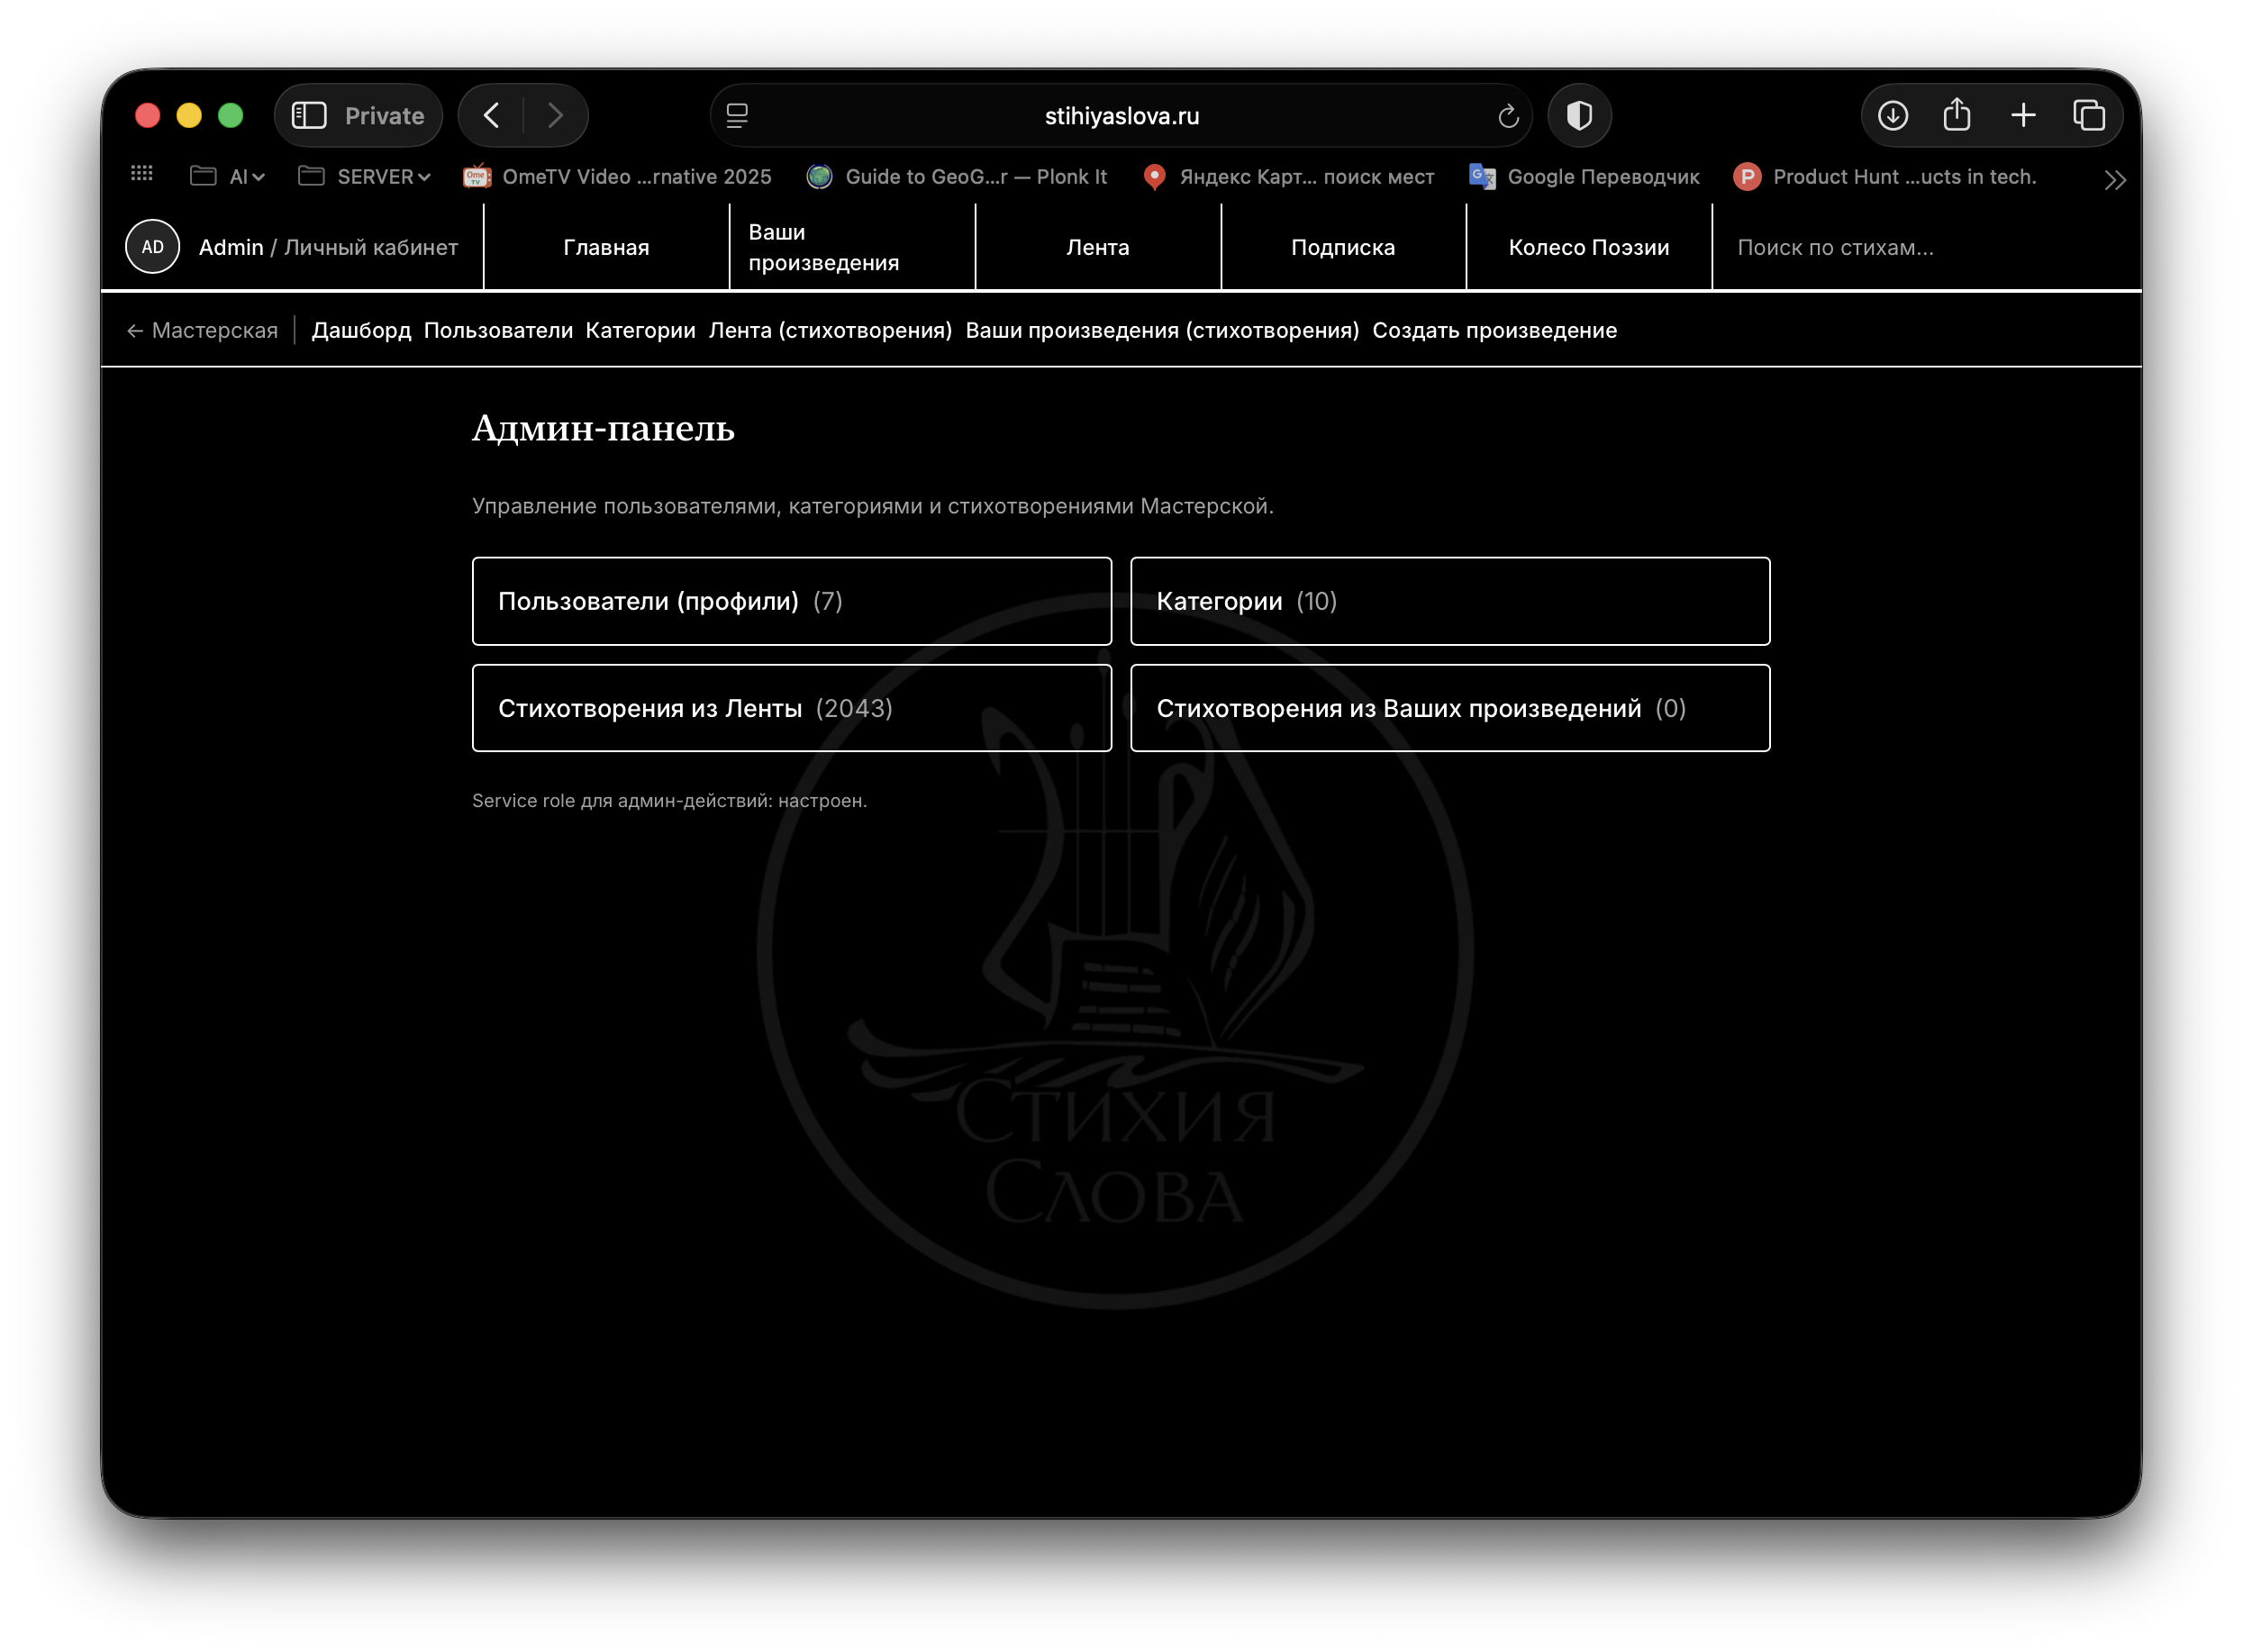
Task: Open the Подписка tab
Action: coord(1343,246)
